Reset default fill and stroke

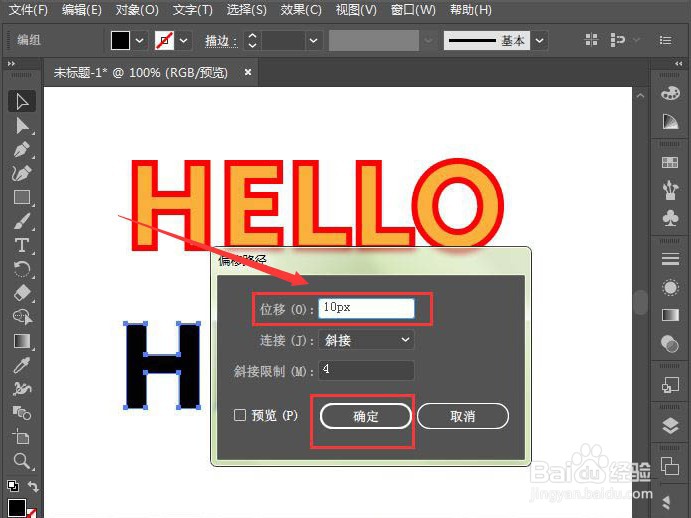(x=13, y=486)
